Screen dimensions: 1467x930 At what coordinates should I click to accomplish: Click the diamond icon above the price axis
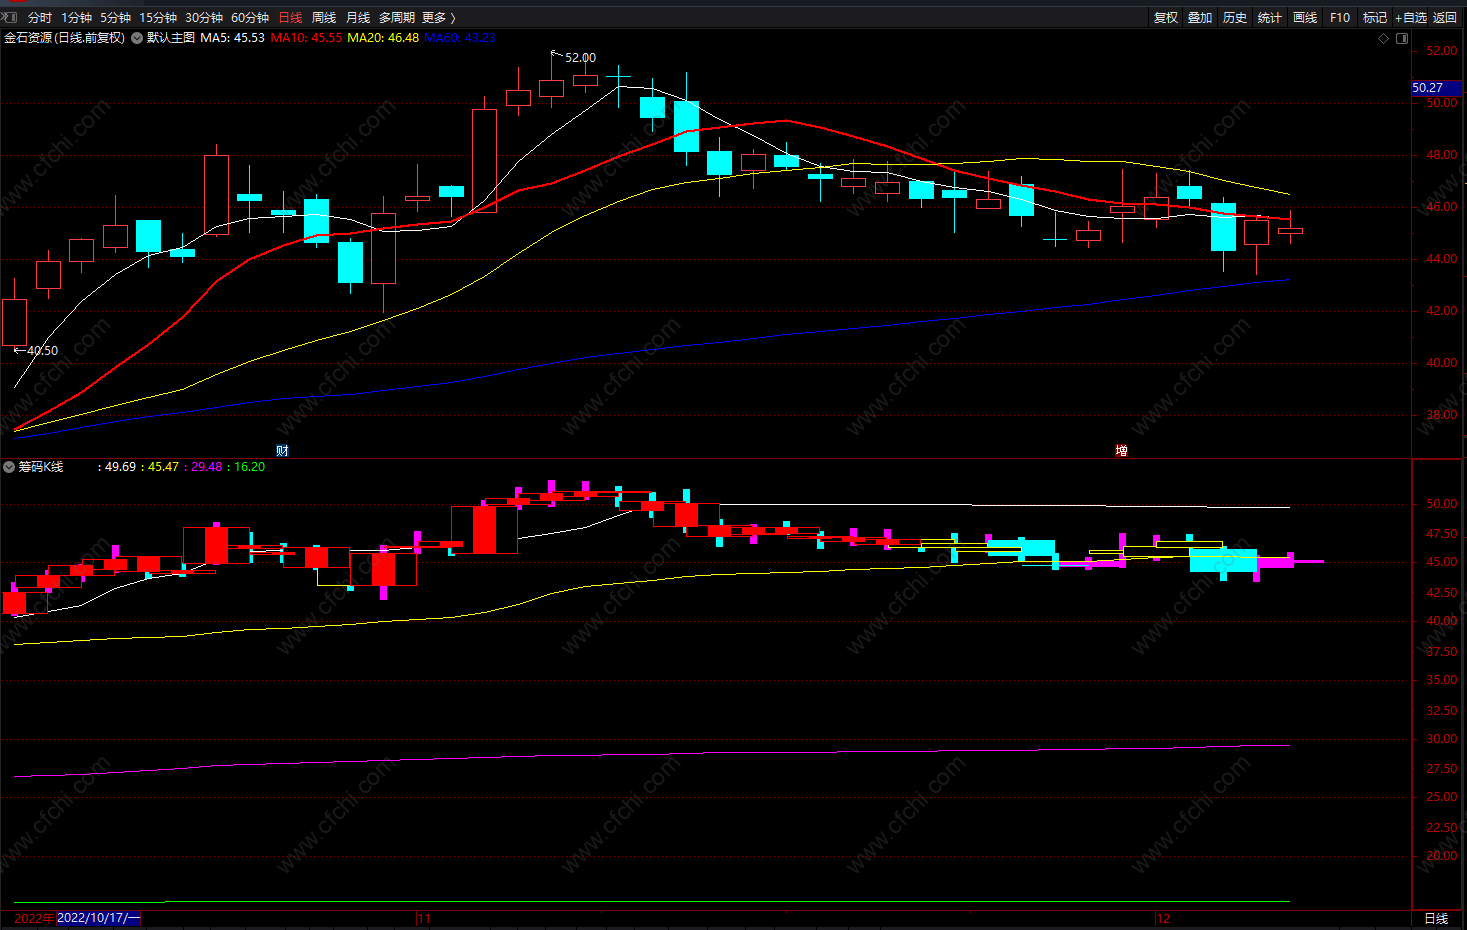tap(1384, 38)
